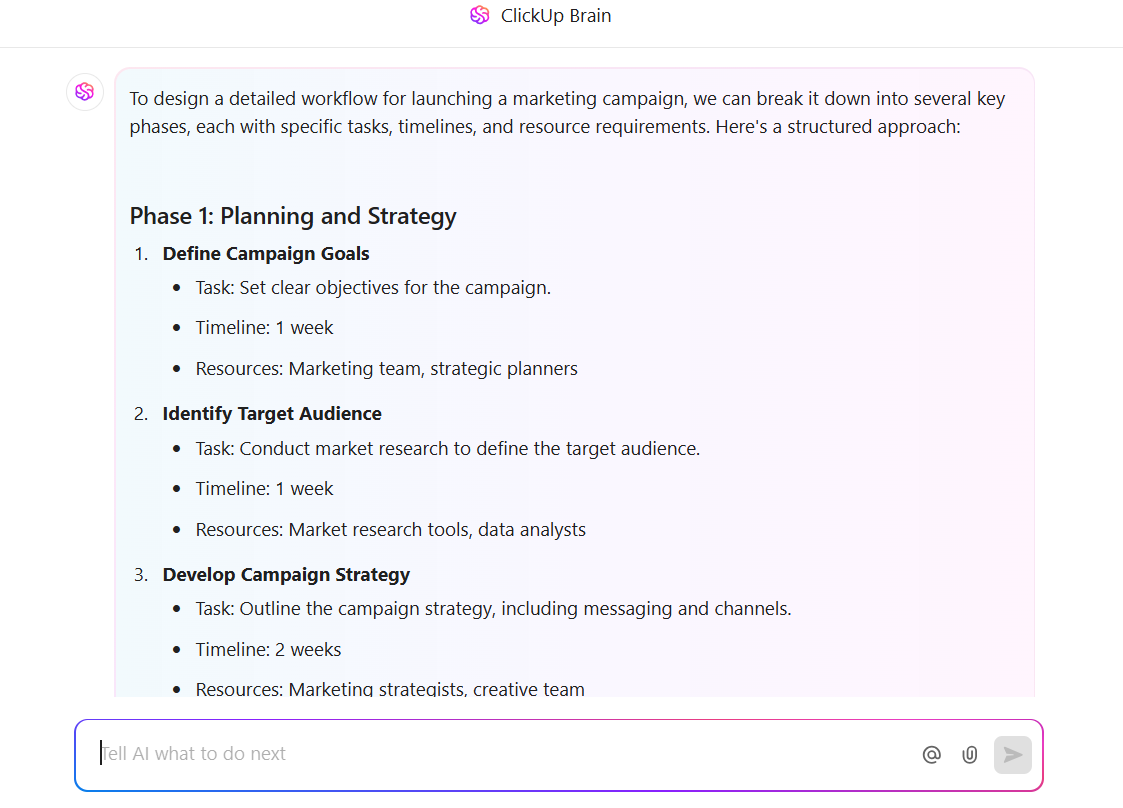Click 'Resources: Marketing strategists, creative team' line
Screen dimensions: 1123x808
pos(390,689)
